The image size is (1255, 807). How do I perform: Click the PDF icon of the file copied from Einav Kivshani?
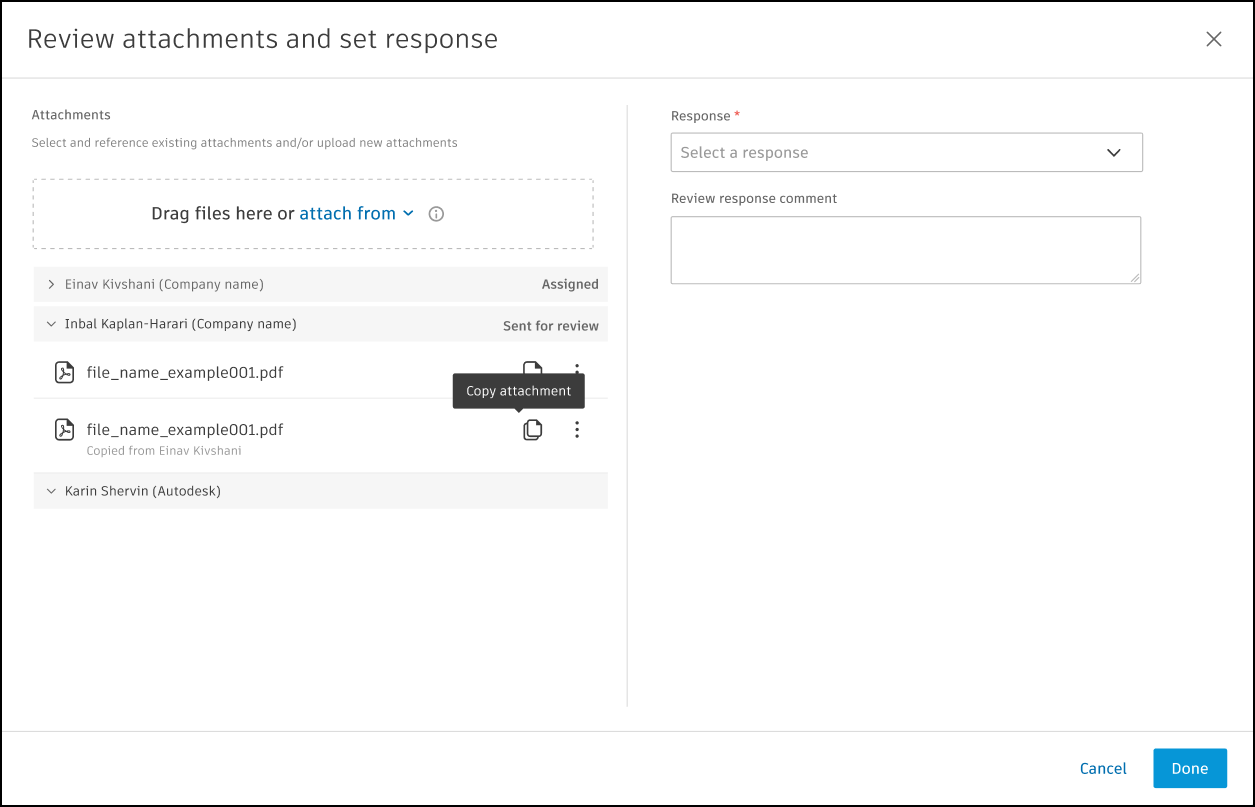64,430
